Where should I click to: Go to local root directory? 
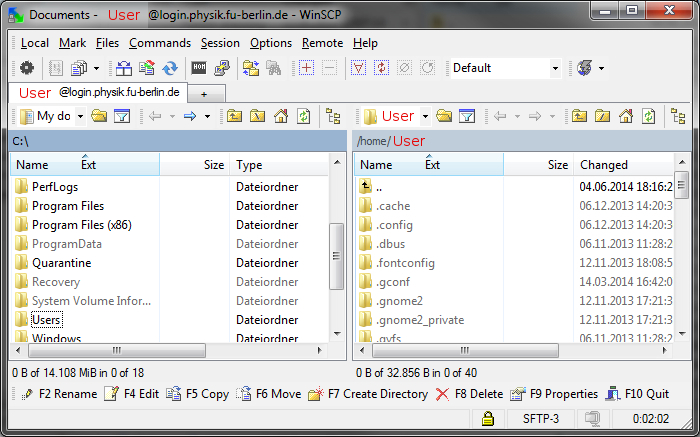[x=258, y=117]
